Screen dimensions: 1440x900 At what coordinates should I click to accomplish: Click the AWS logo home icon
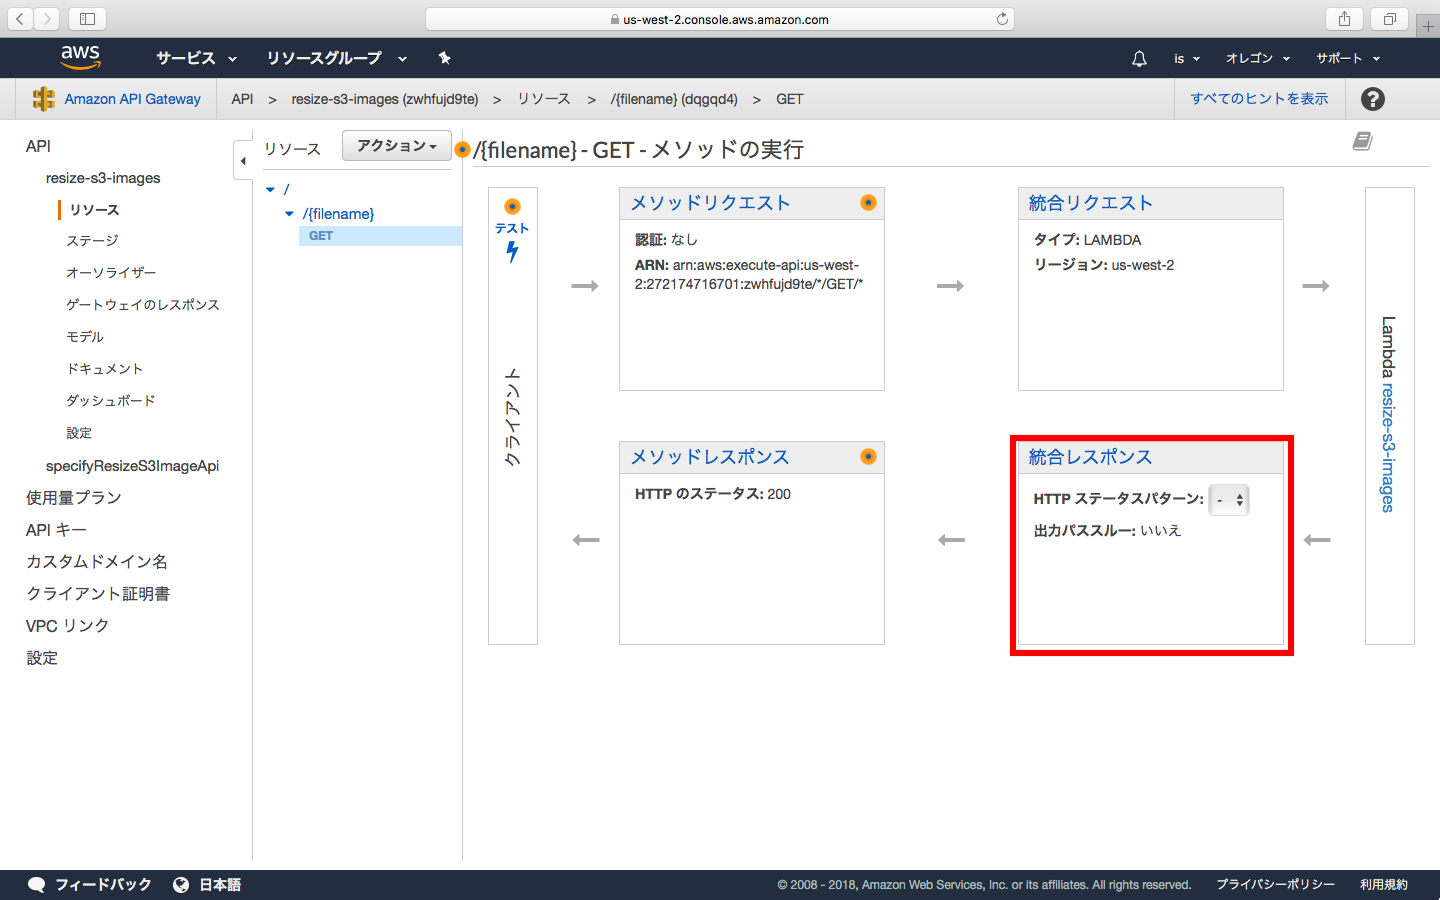coord(80,58)
